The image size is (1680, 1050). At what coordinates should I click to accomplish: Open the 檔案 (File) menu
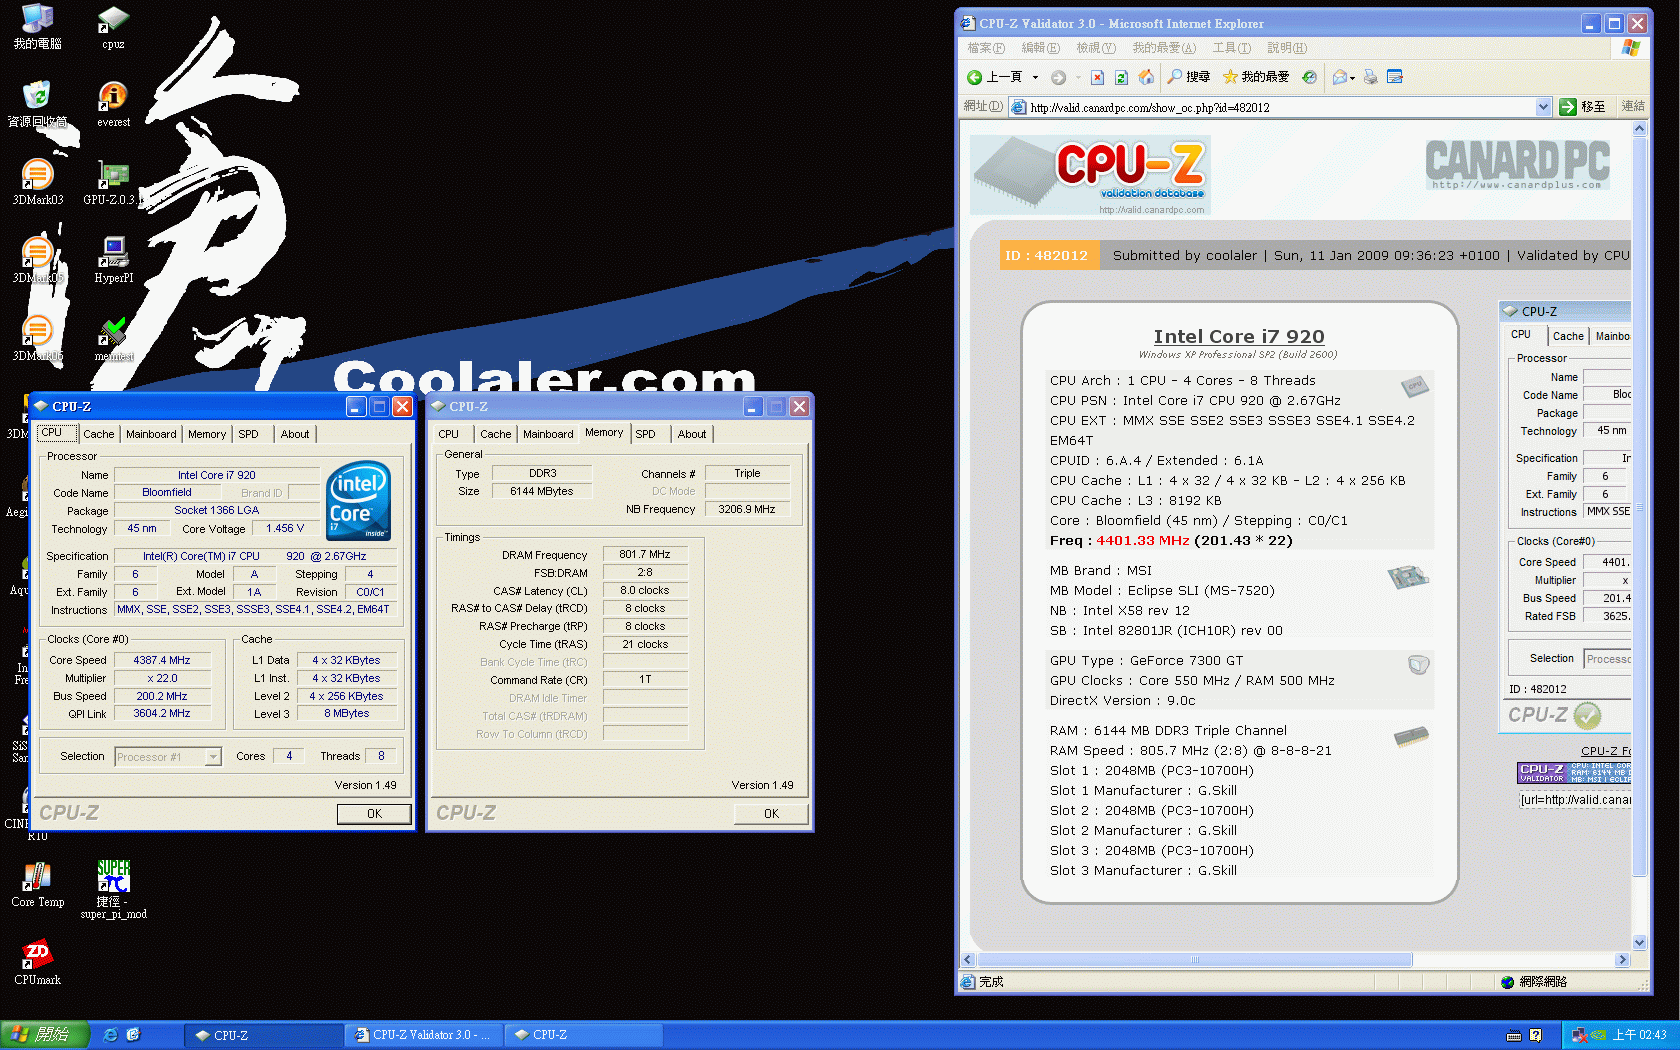pyautogui.click(x=985, y=48)
